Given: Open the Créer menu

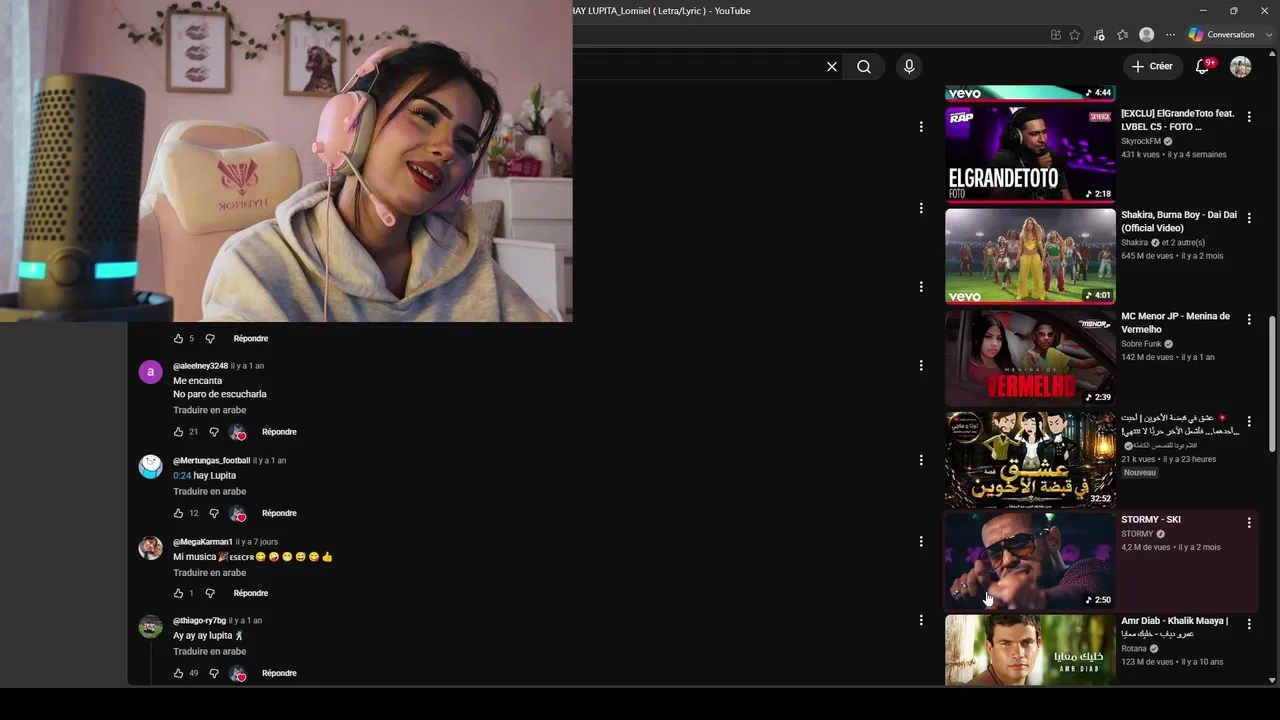Looking at the screenshot, I should [x=1152, y=67].
